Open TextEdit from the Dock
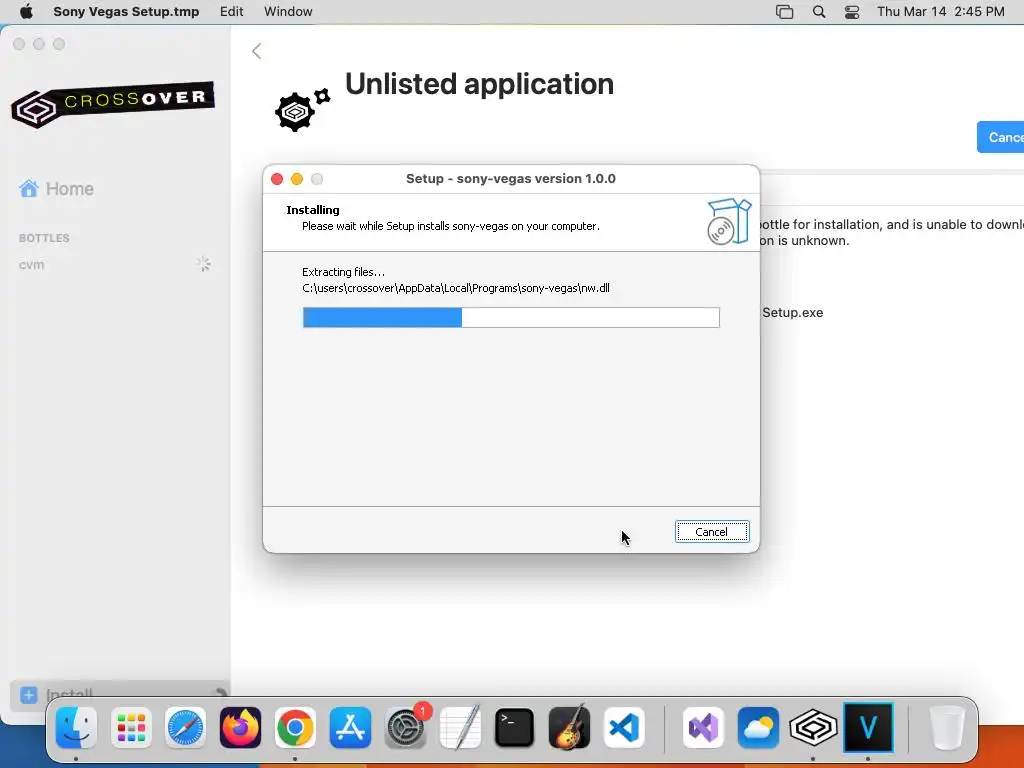 [x=460, y=728]
